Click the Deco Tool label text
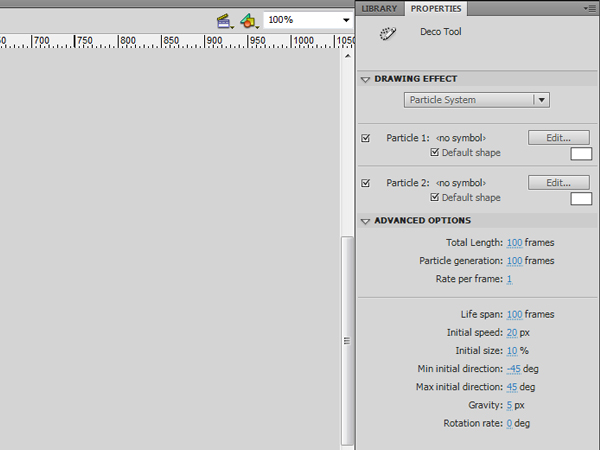This screenshot has width=600, height=450. tap(441, 32)
